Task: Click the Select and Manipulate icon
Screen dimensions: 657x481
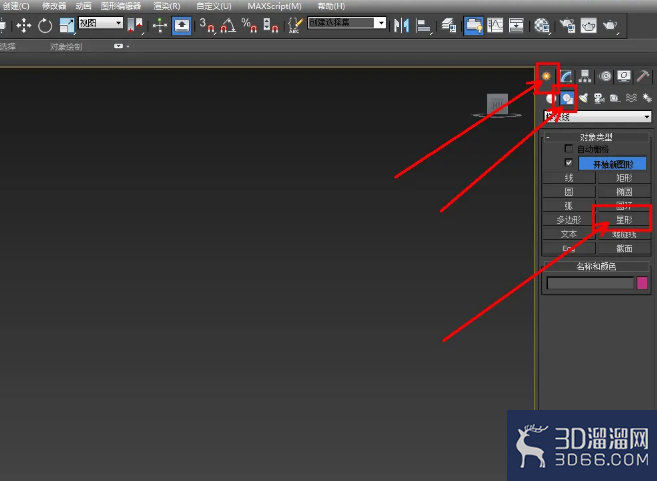Action: point(160,26)
